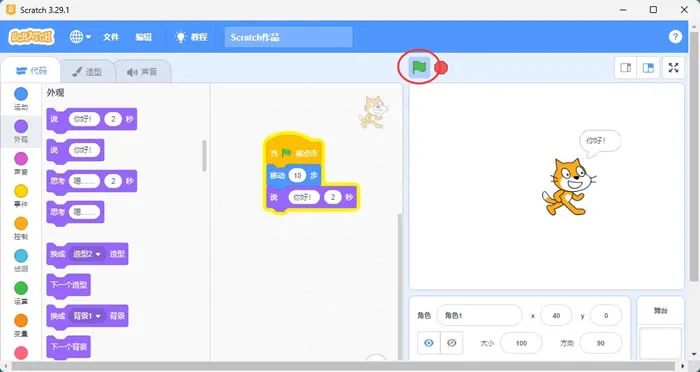Click the Scratch作品 project title field
The width and height of the screenshot is (700, 372).
288,37
